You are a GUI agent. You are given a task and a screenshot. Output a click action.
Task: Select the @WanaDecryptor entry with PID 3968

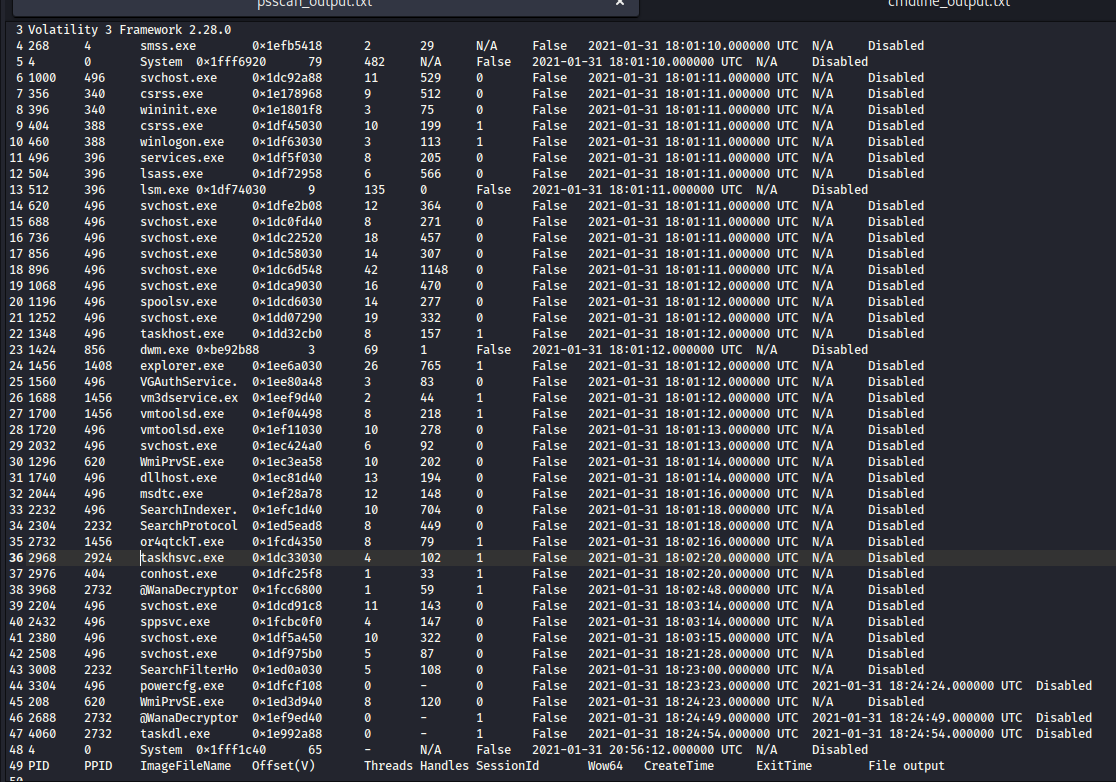189,589
